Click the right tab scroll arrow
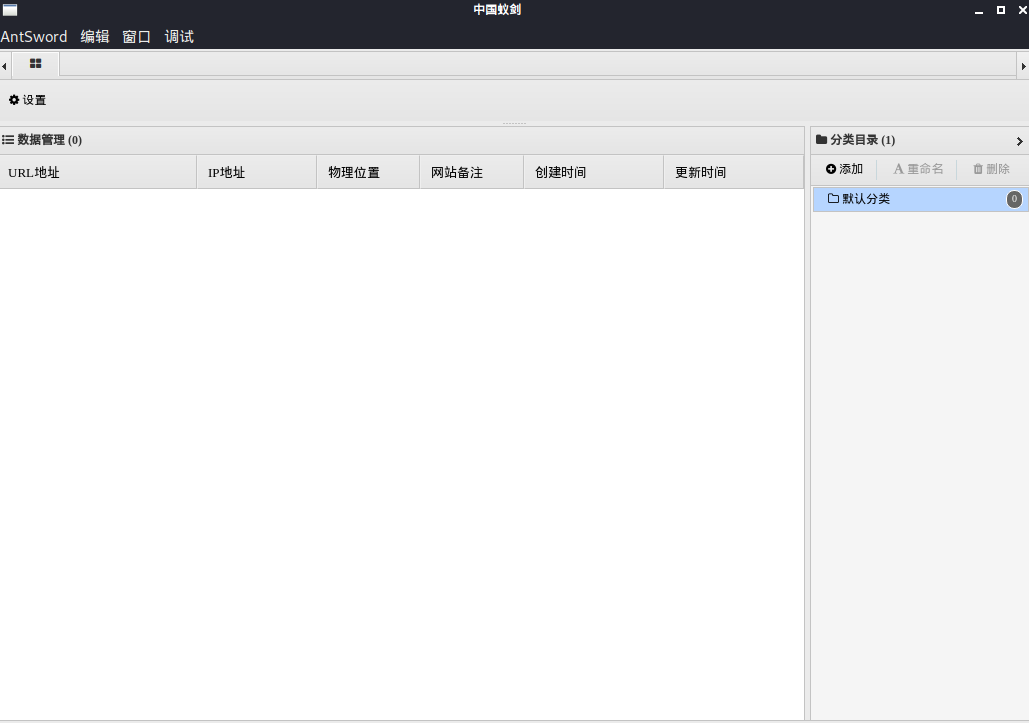 [1023, 66]
